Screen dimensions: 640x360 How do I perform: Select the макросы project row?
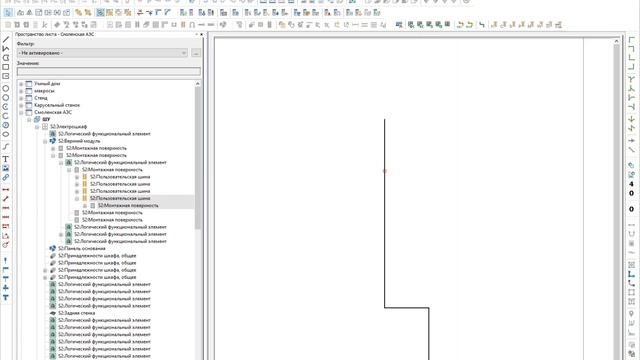(44, 91)
